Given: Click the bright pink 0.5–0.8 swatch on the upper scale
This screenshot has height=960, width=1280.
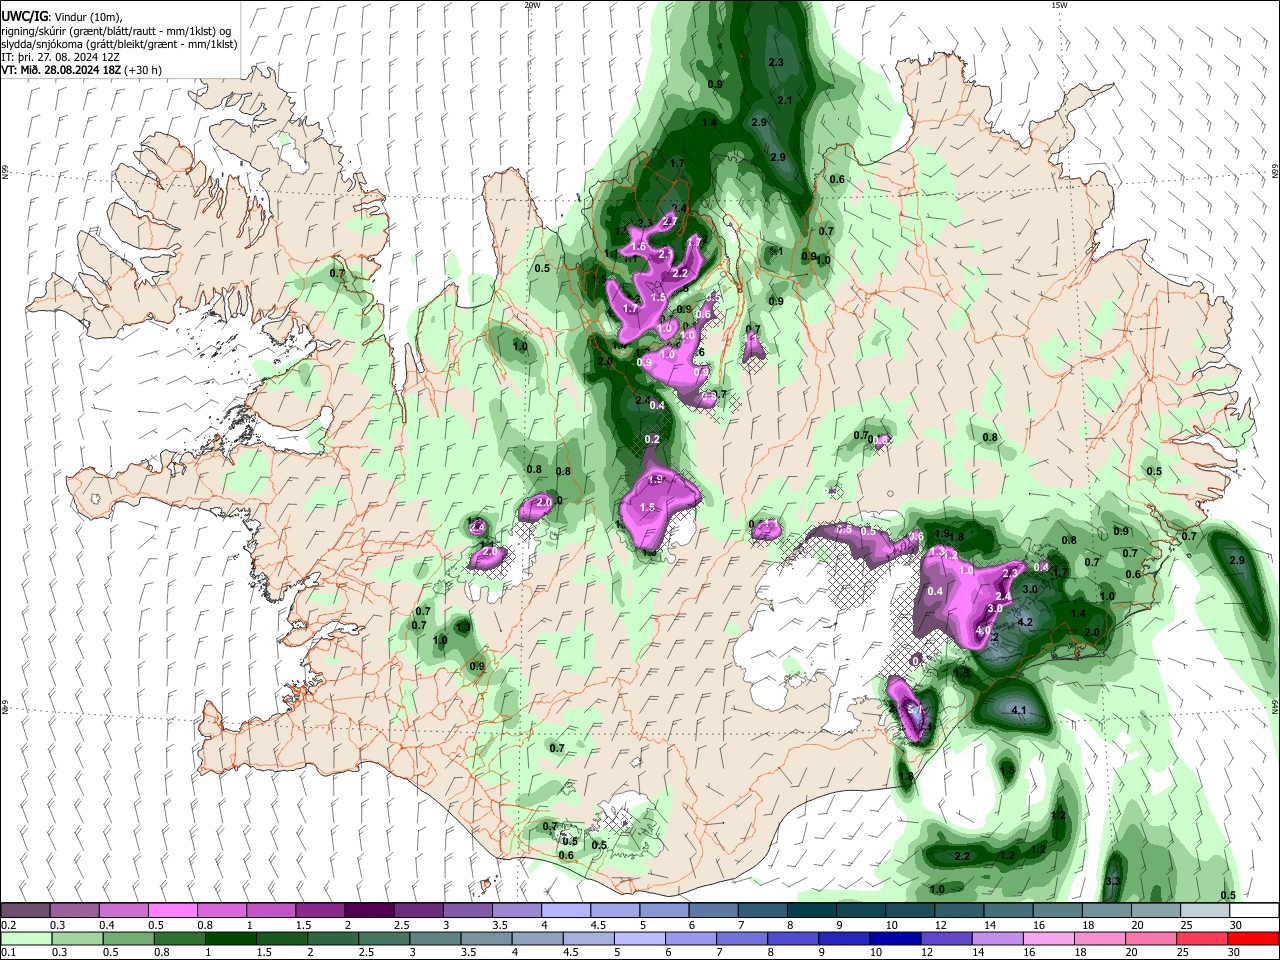Looking at the screenshot, I should point(172,911).
